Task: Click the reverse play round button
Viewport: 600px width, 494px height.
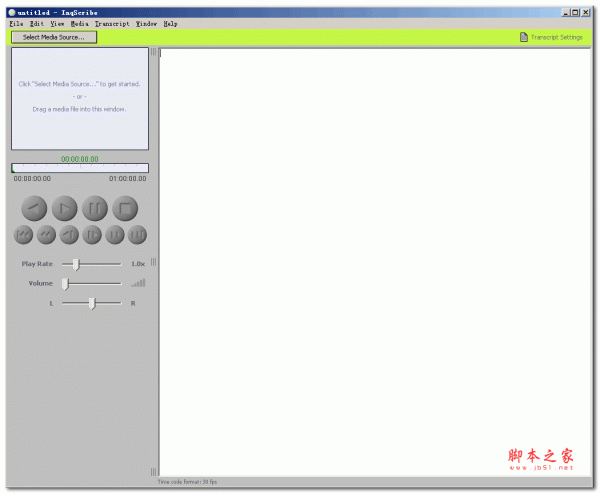Action: click(x=34, y=209)
